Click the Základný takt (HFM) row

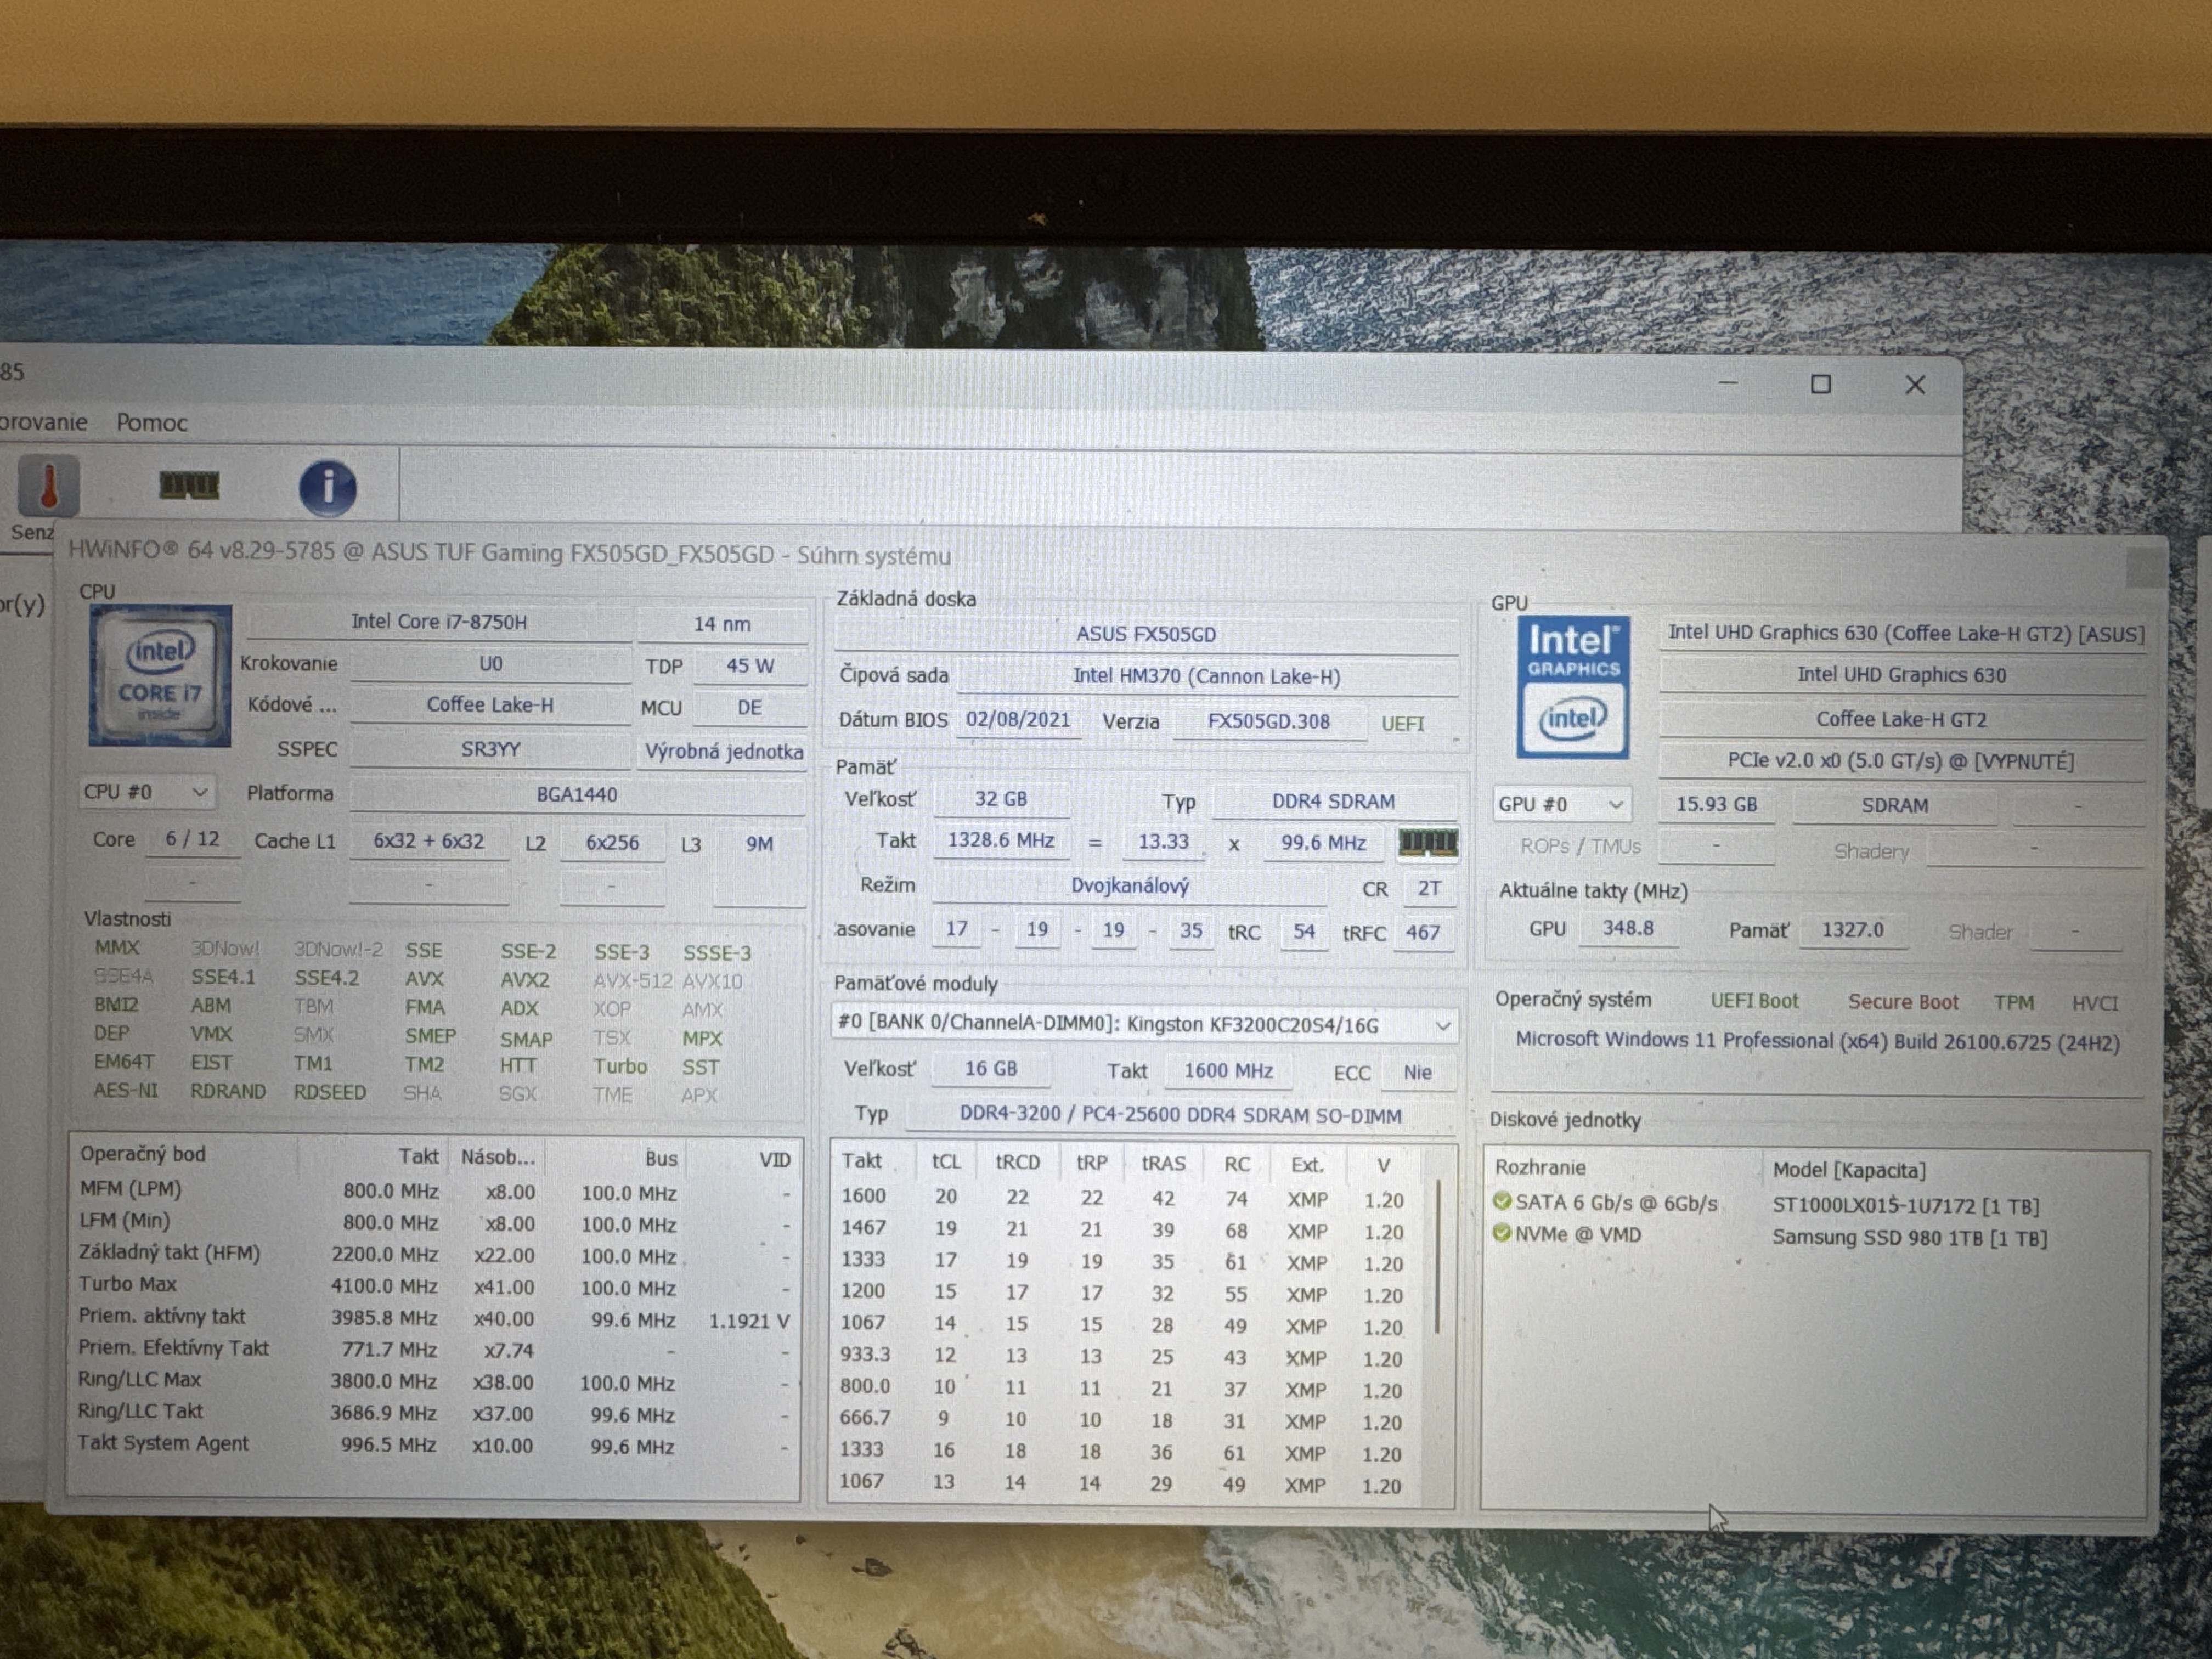(x=435, y=1254)
